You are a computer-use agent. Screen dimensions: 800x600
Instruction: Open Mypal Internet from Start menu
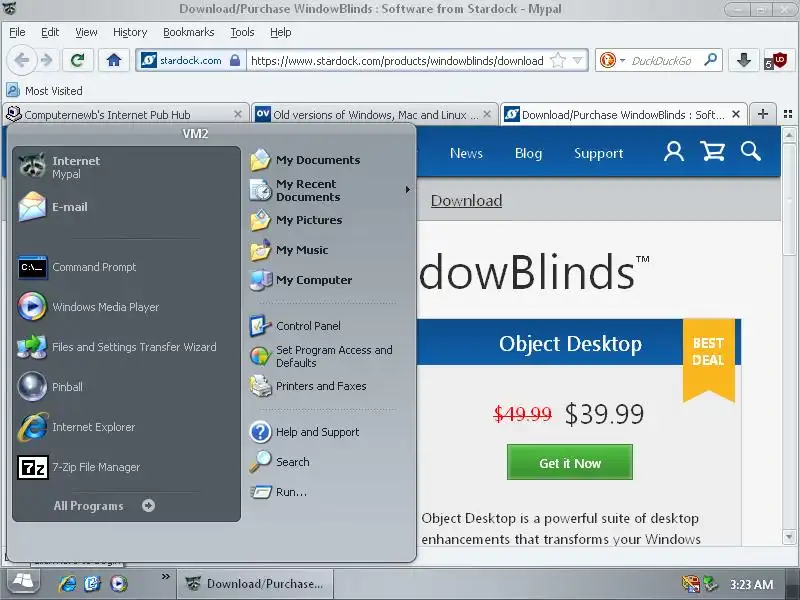coord(126,167)
